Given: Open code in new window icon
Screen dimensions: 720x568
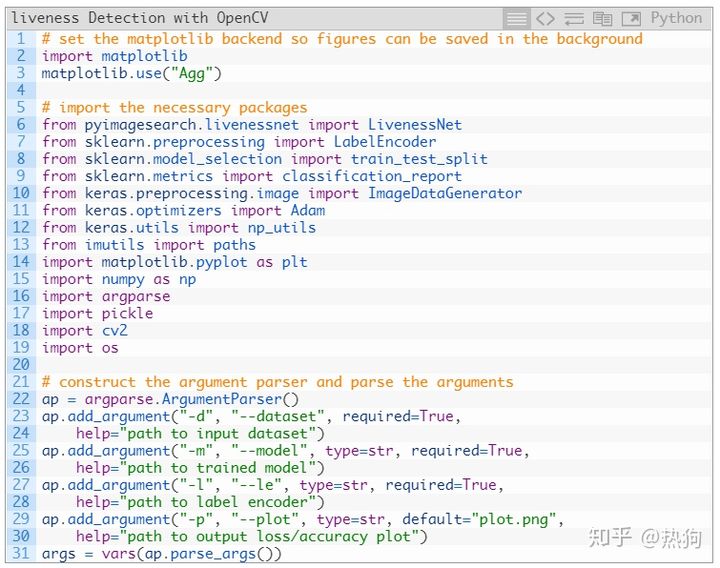Looking at the screenshot, I should pyautogui.click(x=631, y=19).
